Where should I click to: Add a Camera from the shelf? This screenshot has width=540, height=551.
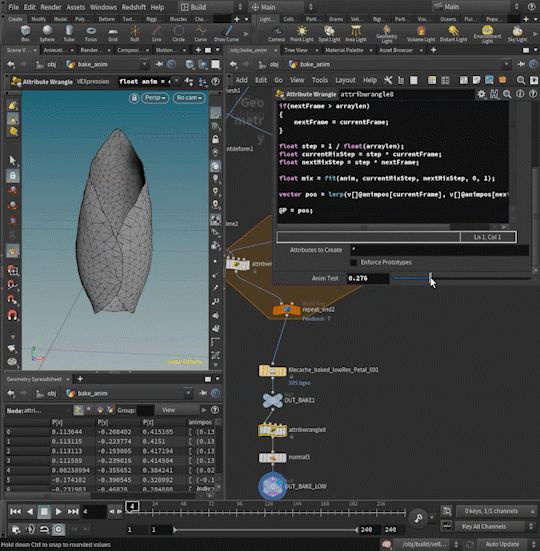[x=276, y=33]
